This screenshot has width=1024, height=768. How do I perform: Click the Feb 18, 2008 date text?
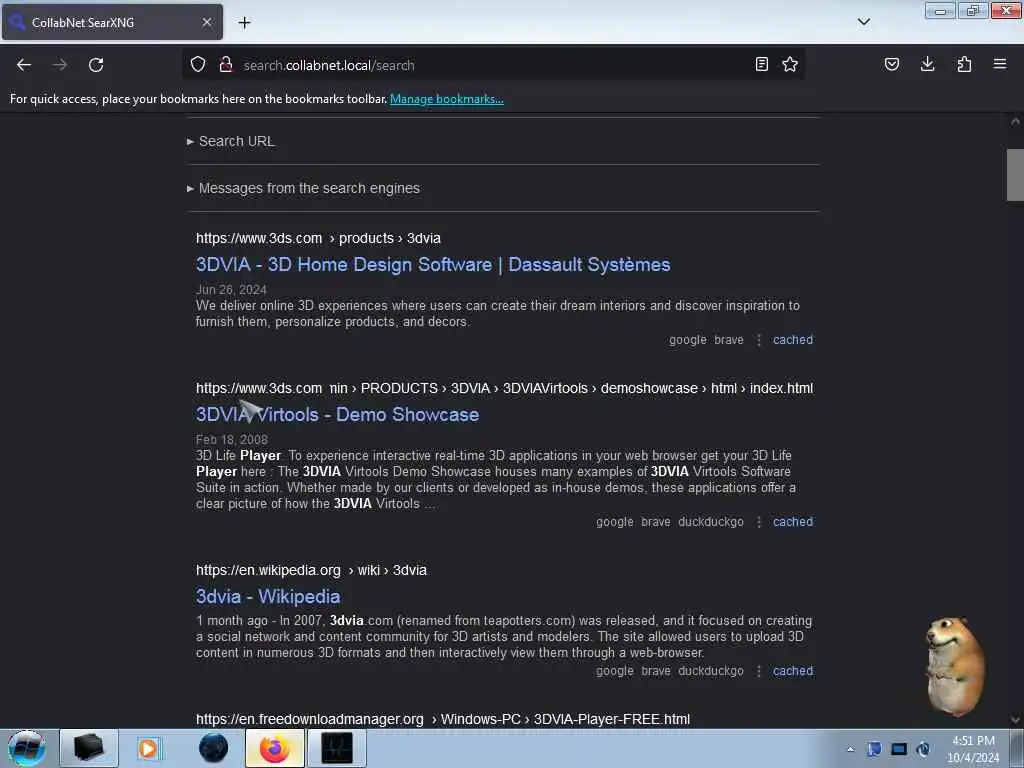pyautogui.click(x=232, y=440)
